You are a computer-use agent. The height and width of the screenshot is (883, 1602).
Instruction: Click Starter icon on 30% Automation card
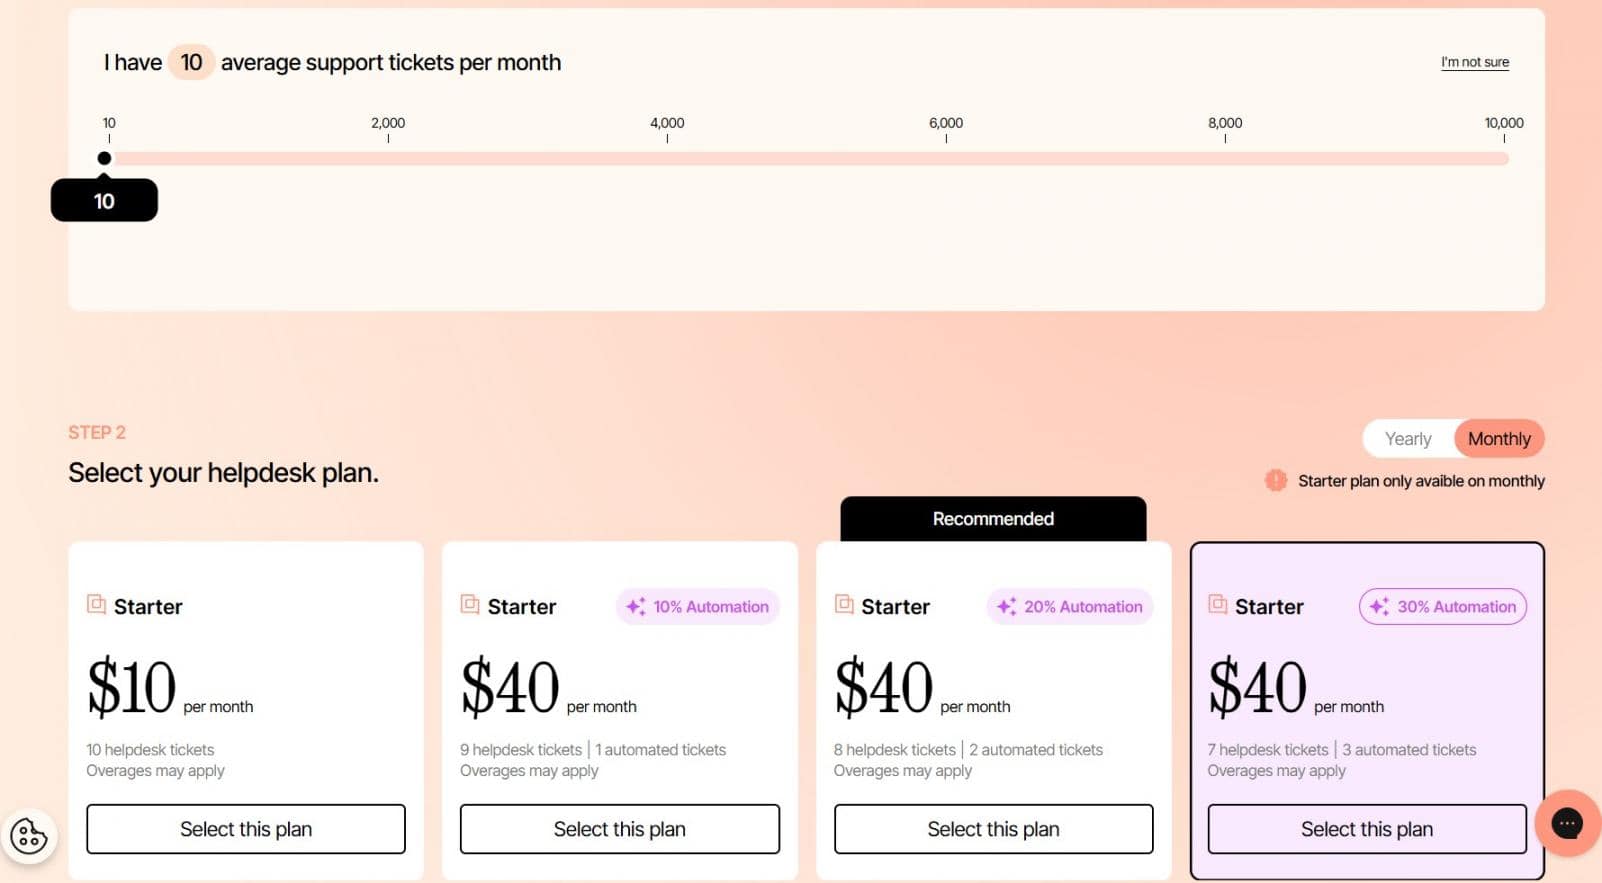pyautogui.click(x=1217, y=605)
